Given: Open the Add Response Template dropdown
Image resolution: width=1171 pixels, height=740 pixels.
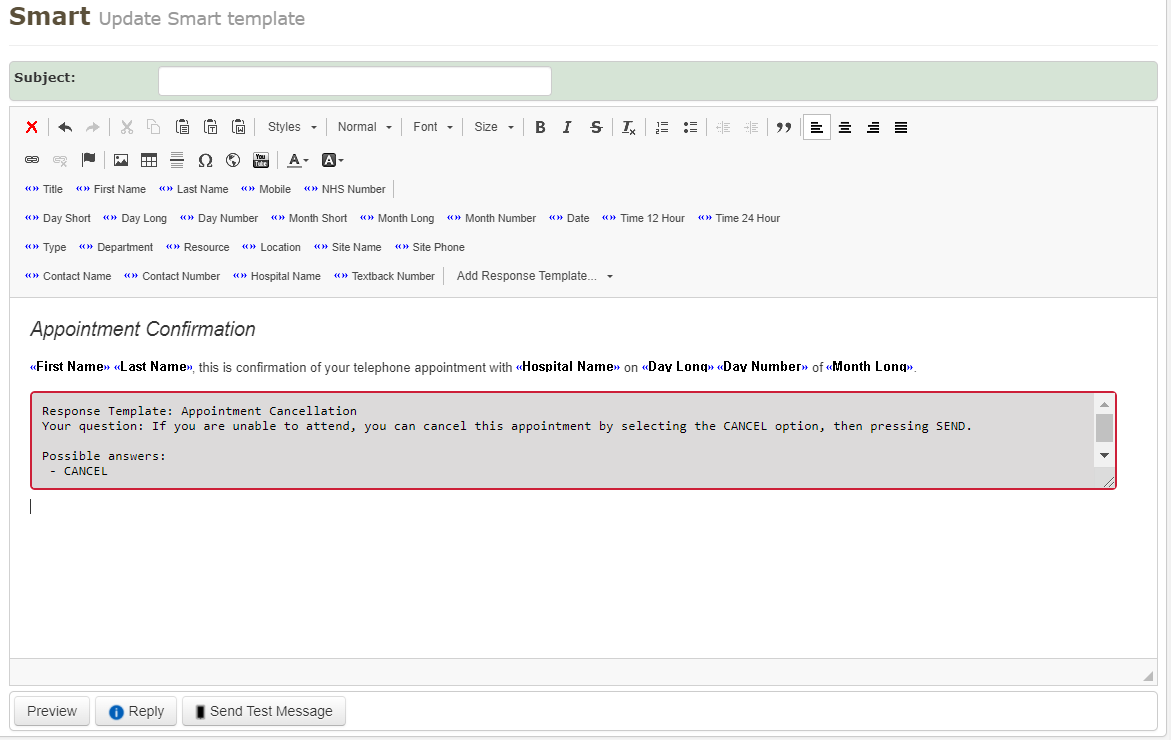Looking at the screenshot, I should click(534, 276).
